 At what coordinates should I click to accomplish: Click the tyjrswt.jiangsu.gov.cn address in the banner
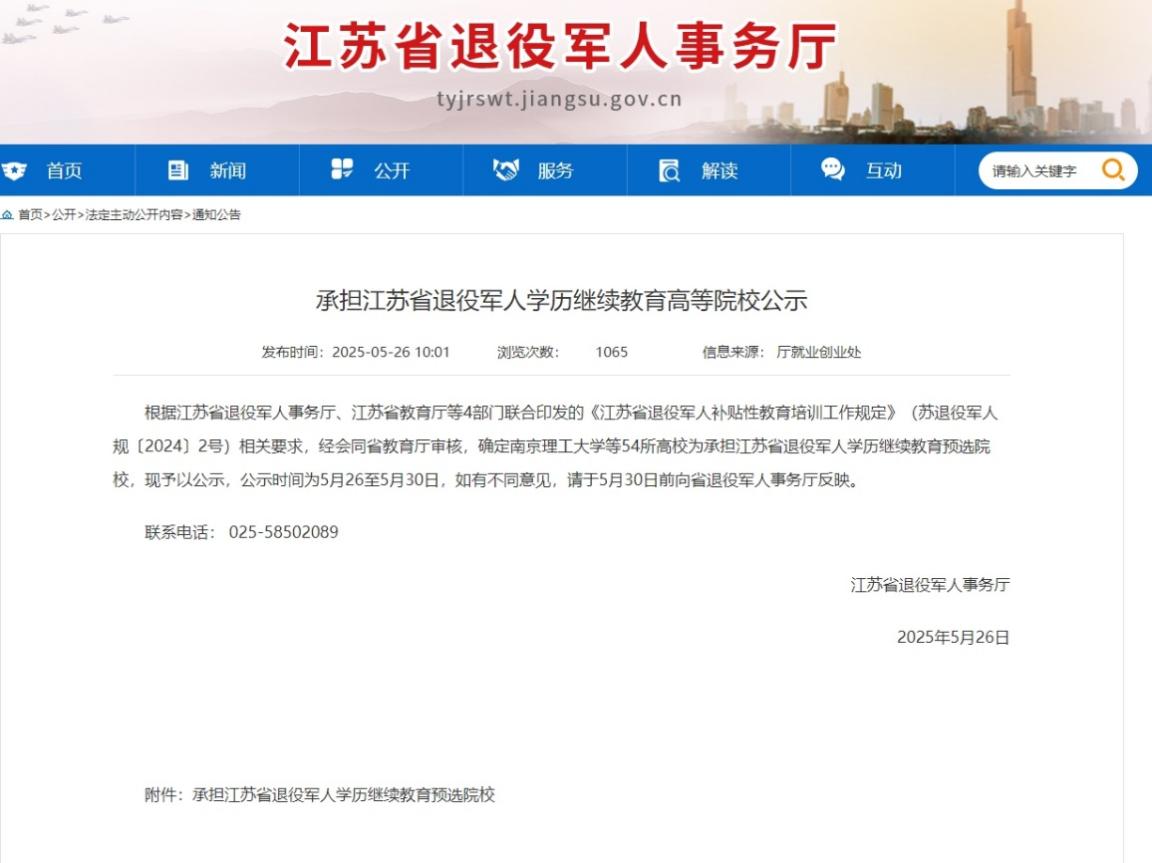pyautogui.click(x=559, y=99)
